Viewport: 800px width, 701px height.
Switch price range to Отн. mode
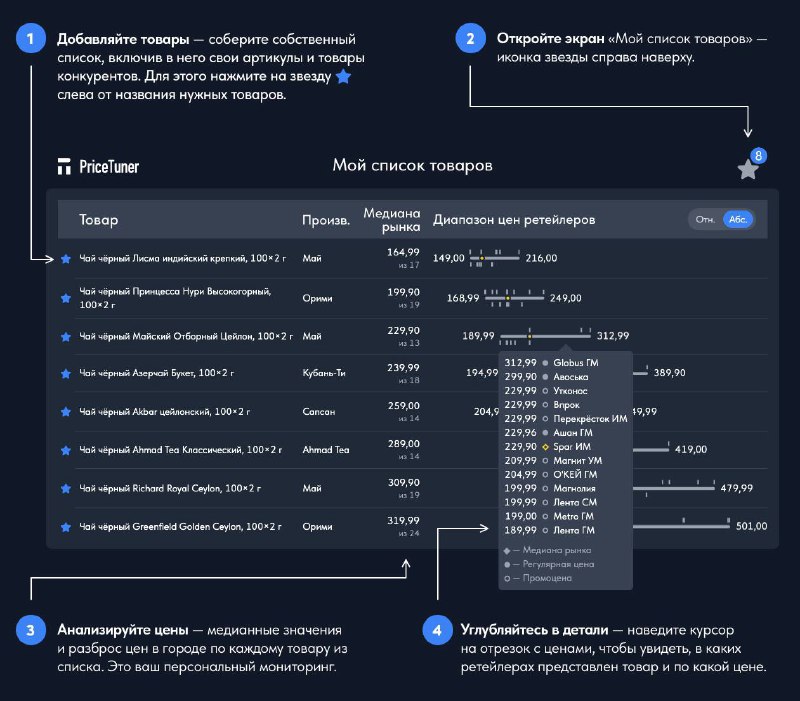pyautogui.click(x=705, y=219)
